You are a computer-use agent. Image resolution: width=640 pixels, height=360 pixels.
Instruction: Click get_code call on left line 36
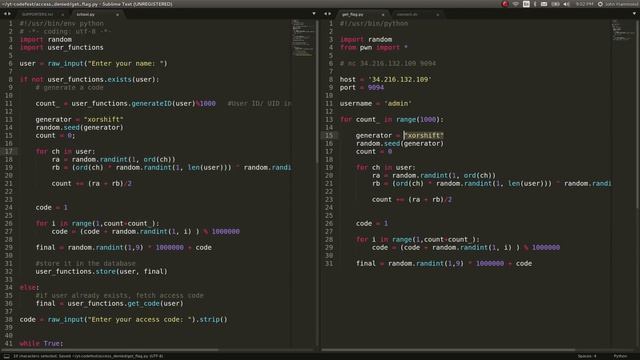pyautogui.click(x=143, y=304)
